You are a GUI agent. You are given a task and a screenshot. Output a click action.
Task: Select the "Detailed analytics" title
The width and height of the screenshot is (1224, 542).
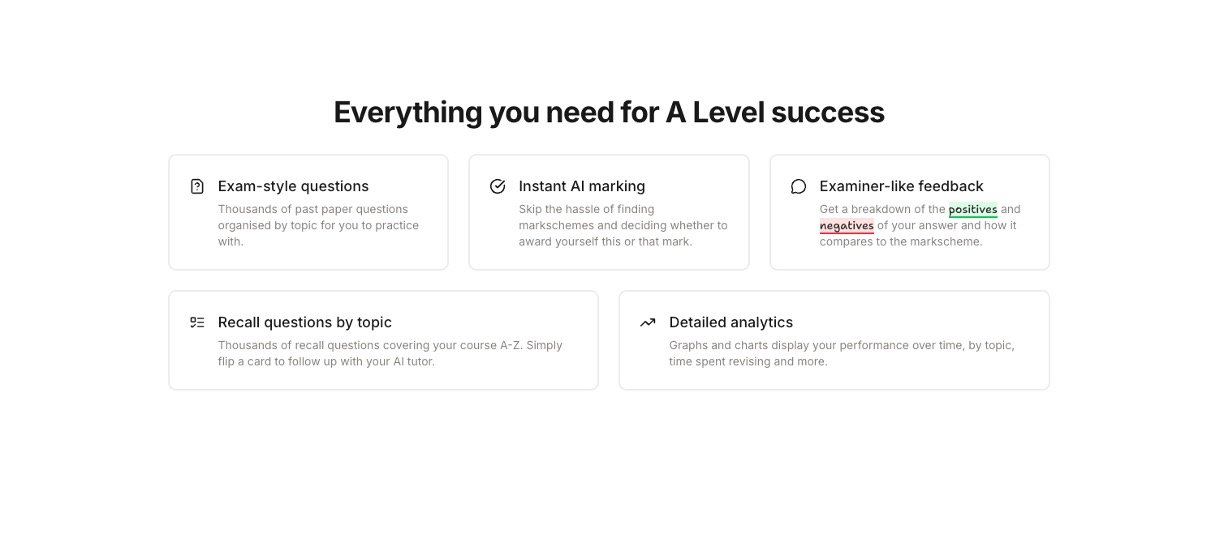(x=731, y=322)
